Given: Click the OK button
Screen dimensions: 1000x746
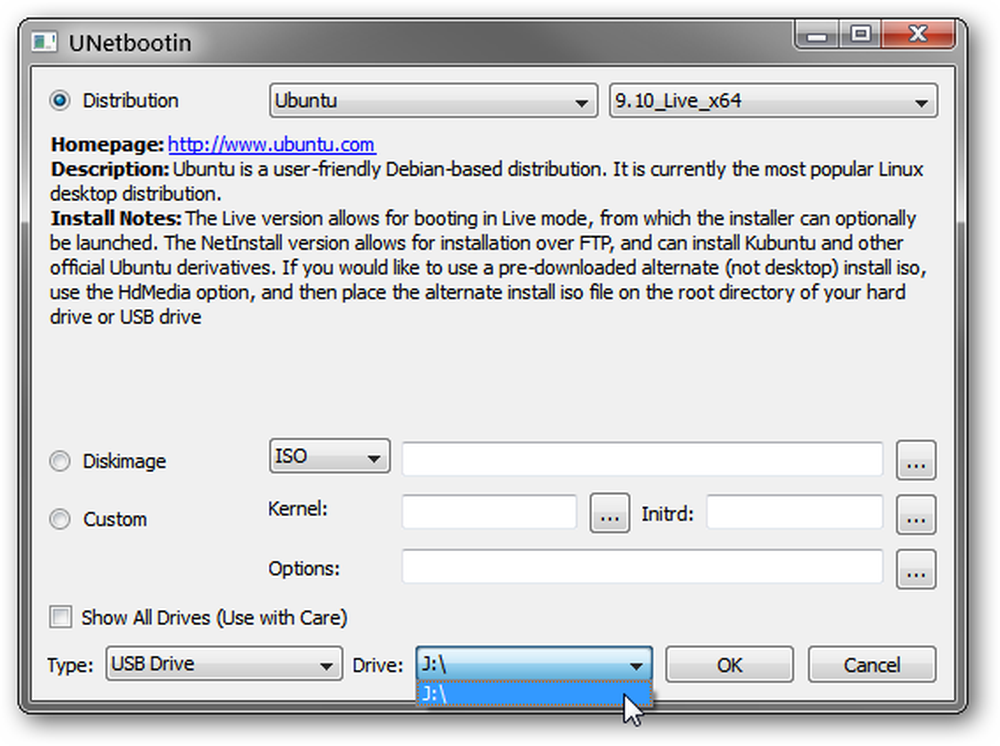Looking at the screenshot, I should click(730, 664).
